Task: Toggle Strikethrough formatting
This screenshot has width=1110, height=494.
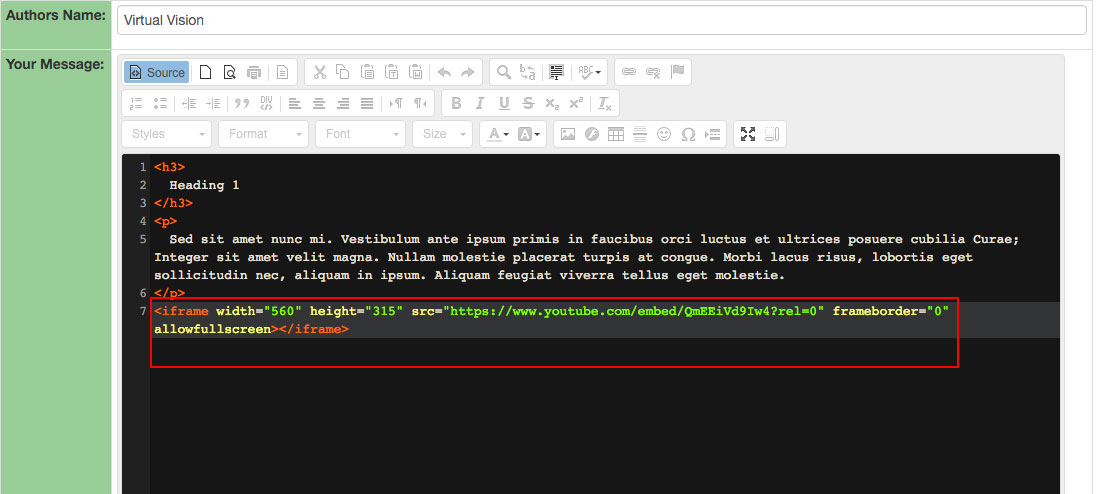Action: (528, 103)
